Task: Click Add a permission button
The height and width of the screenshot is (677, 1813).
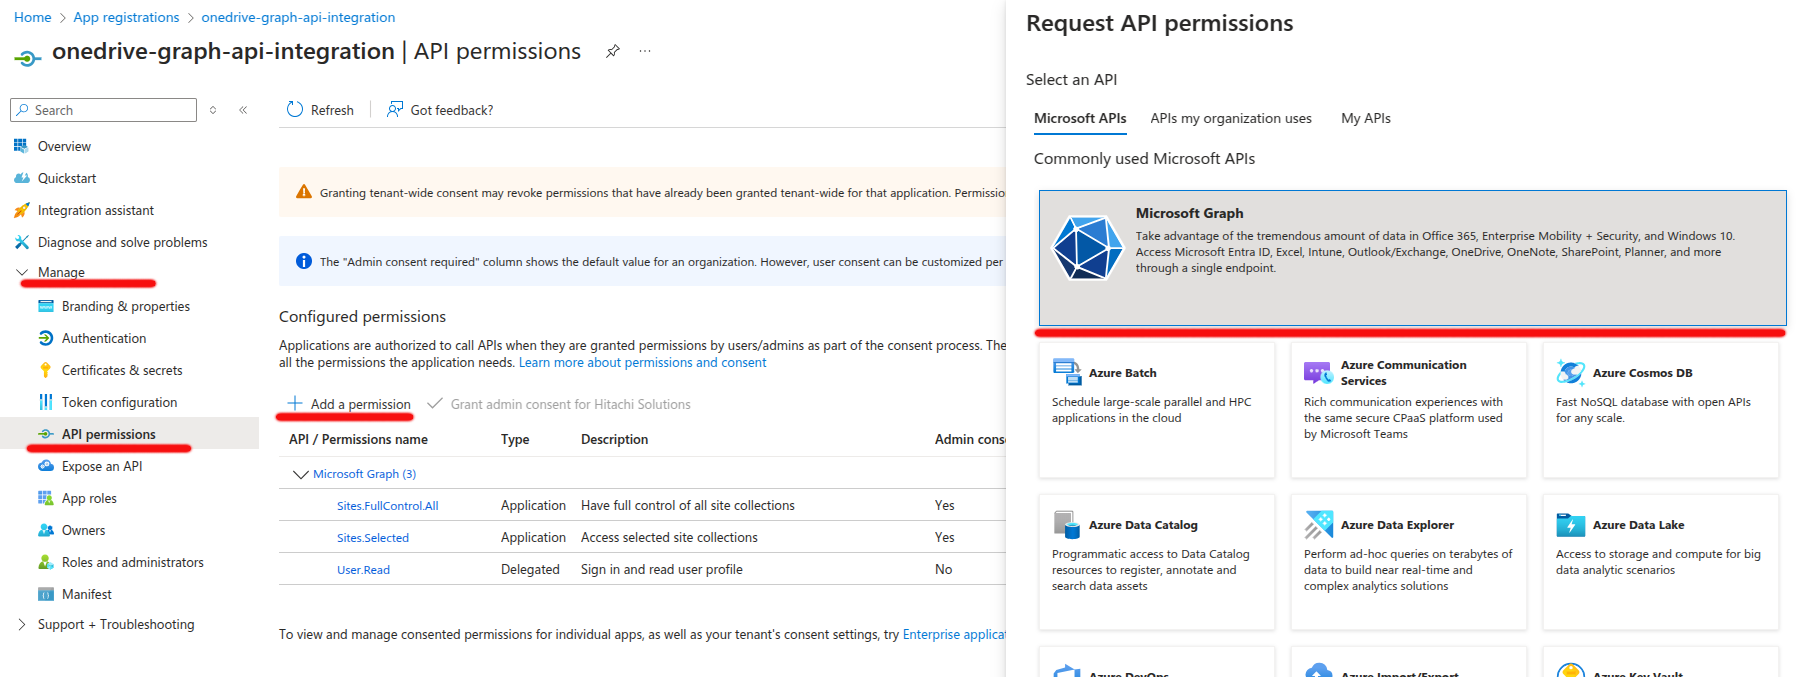Action: pos(349,404)
